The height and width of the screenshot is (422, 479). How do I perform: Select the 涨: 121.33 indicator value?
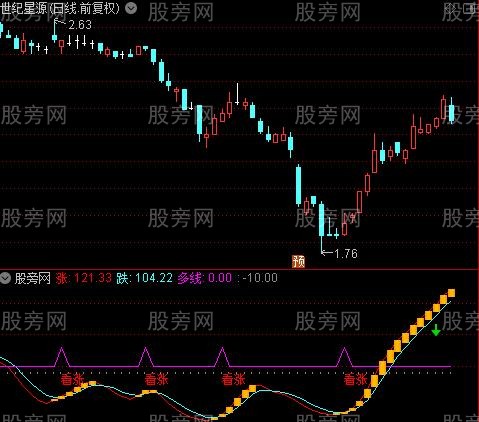tap(84, 278)
